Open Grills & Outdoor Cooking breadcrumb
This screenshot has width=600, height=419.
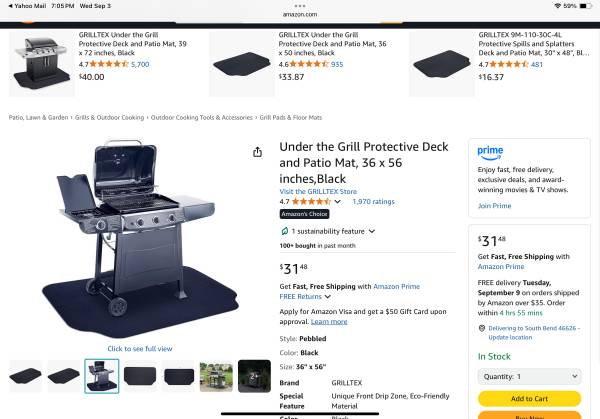click(109, 117)
